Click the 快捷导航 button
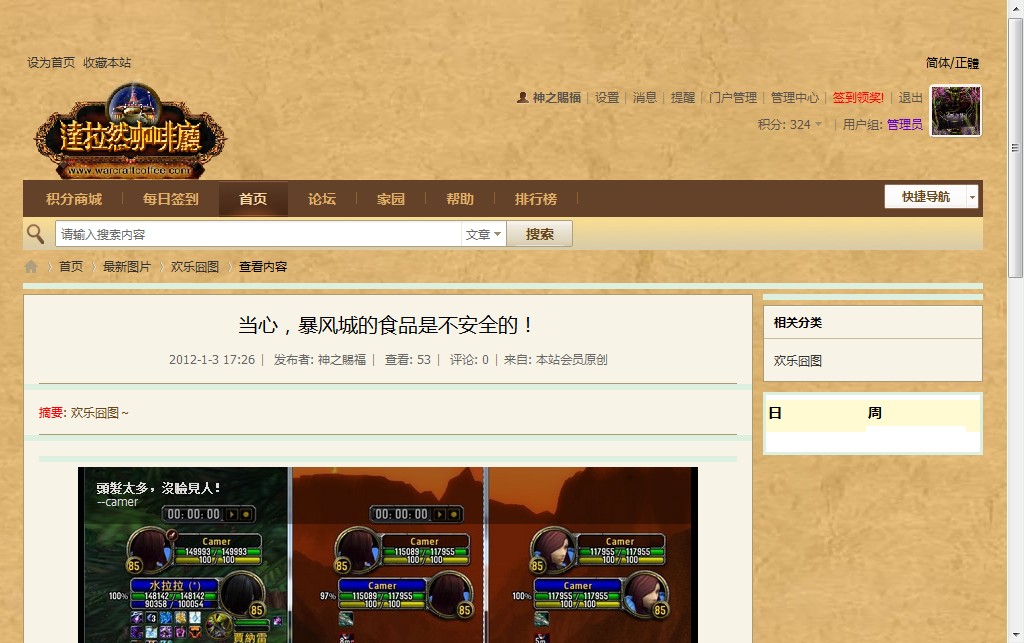This screenshot has height=643, width=1024. point(925,196)
